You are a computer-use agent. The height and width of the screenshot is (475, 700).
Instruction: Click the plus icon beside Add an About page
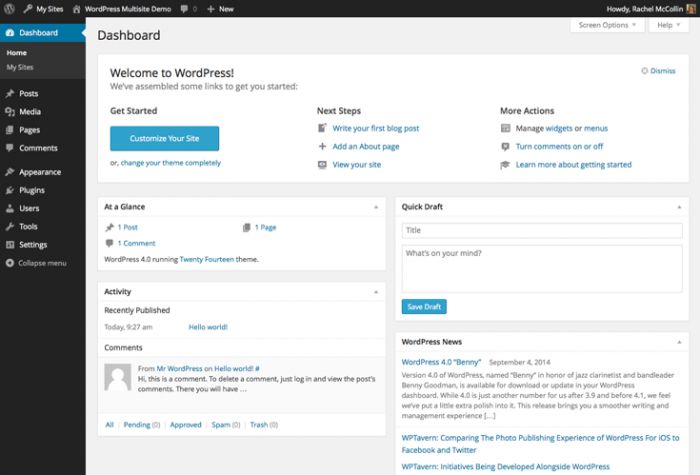click(x=322, y=146)
